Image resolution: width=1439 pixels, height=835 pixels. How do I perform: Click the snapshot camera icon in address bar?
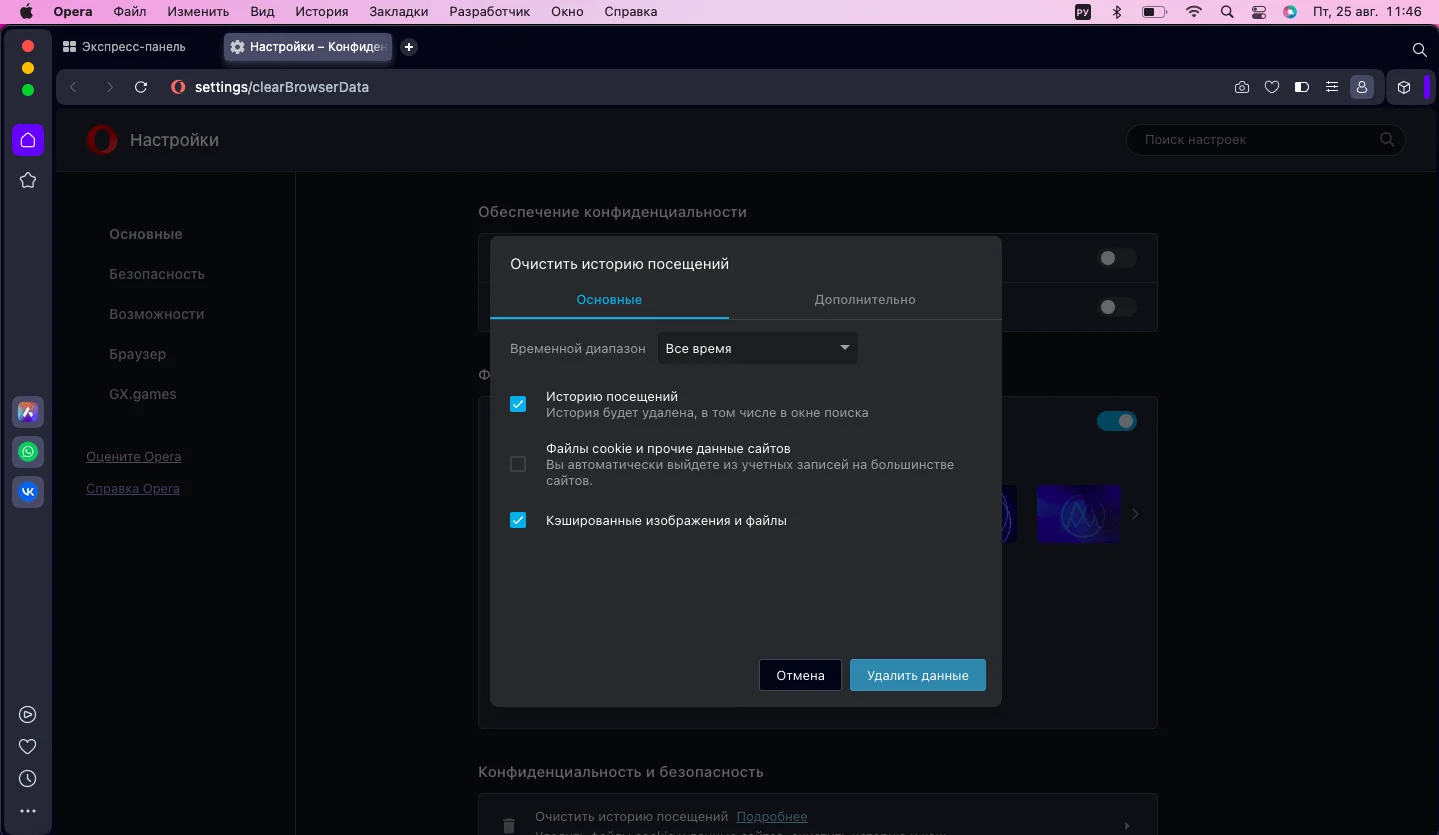(x=1242, y=87)
